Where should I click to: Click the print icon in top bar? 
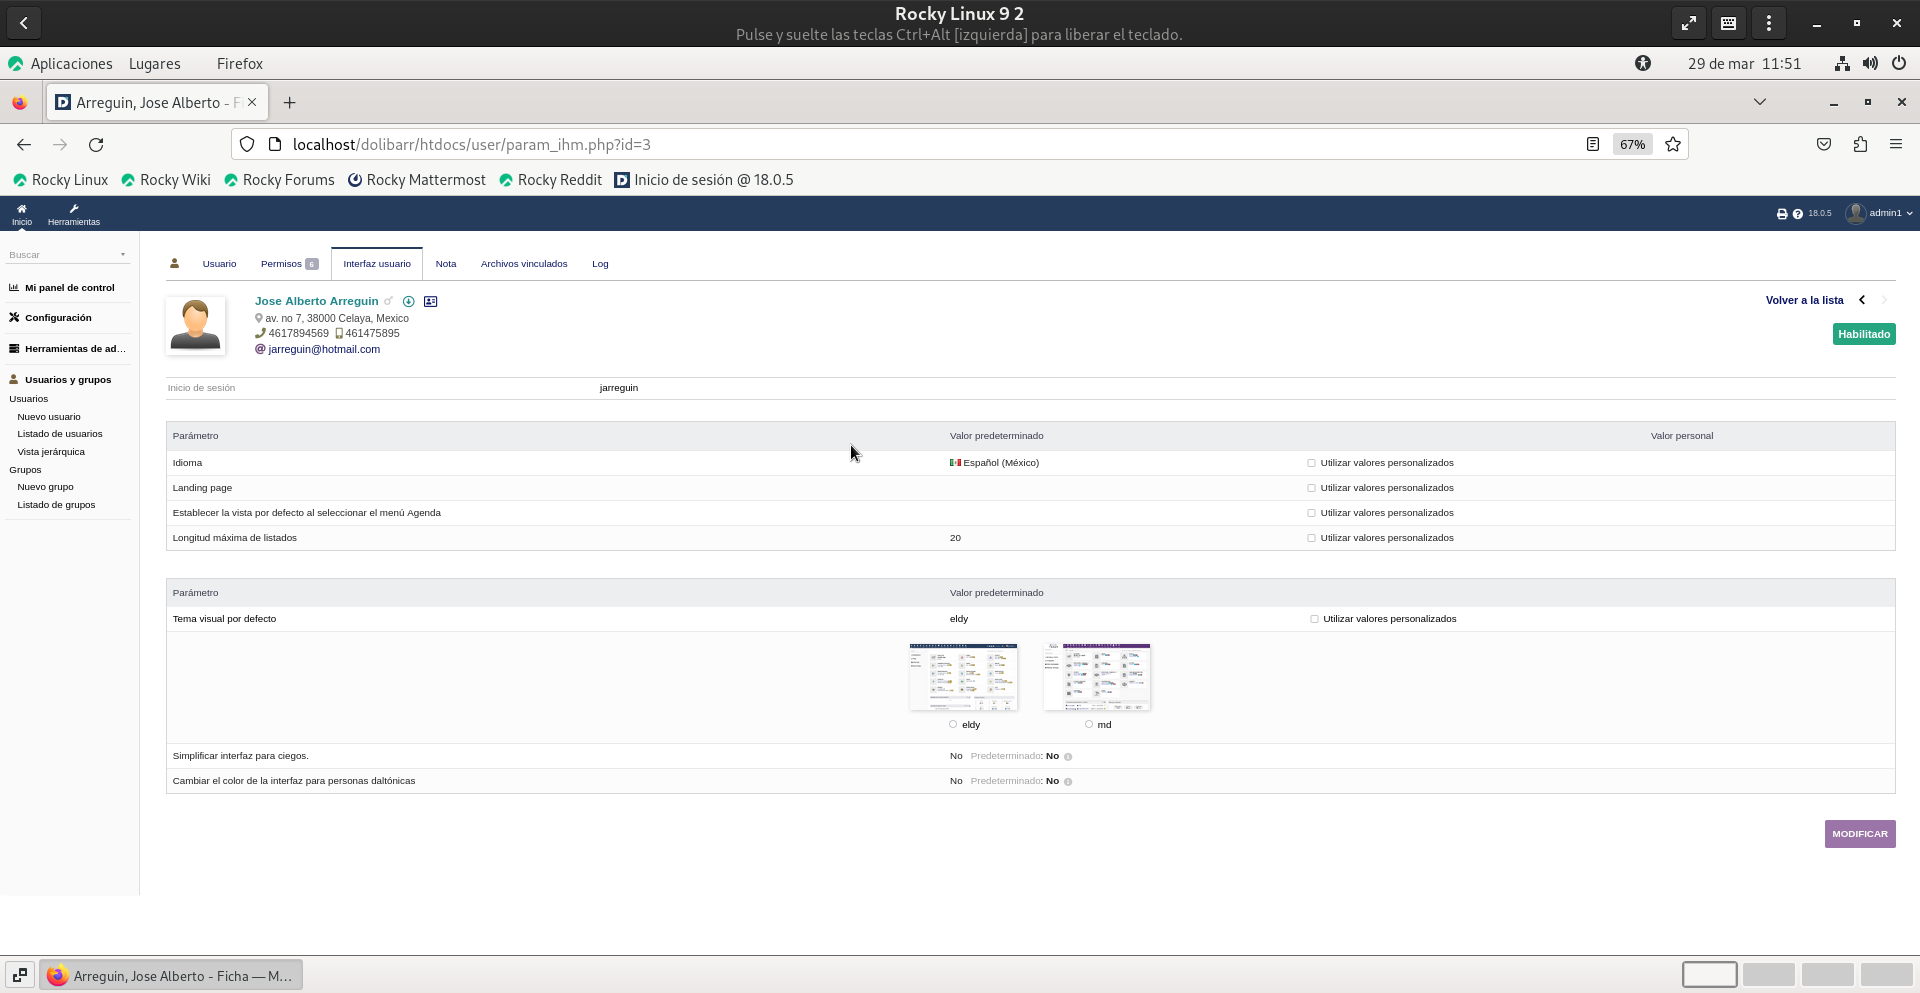pyautogui.click(x=1781, y=214)
